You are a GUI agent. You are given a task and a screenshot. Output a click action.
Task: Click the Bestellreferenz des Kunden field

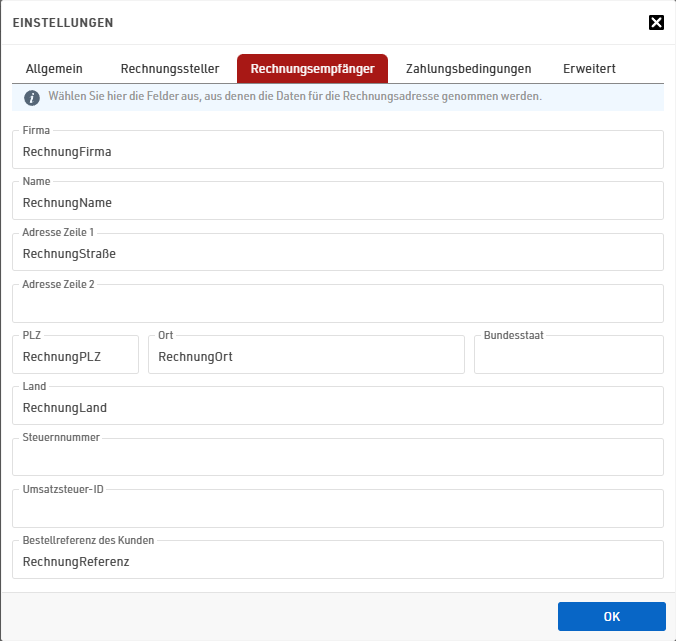coord(337,561)
